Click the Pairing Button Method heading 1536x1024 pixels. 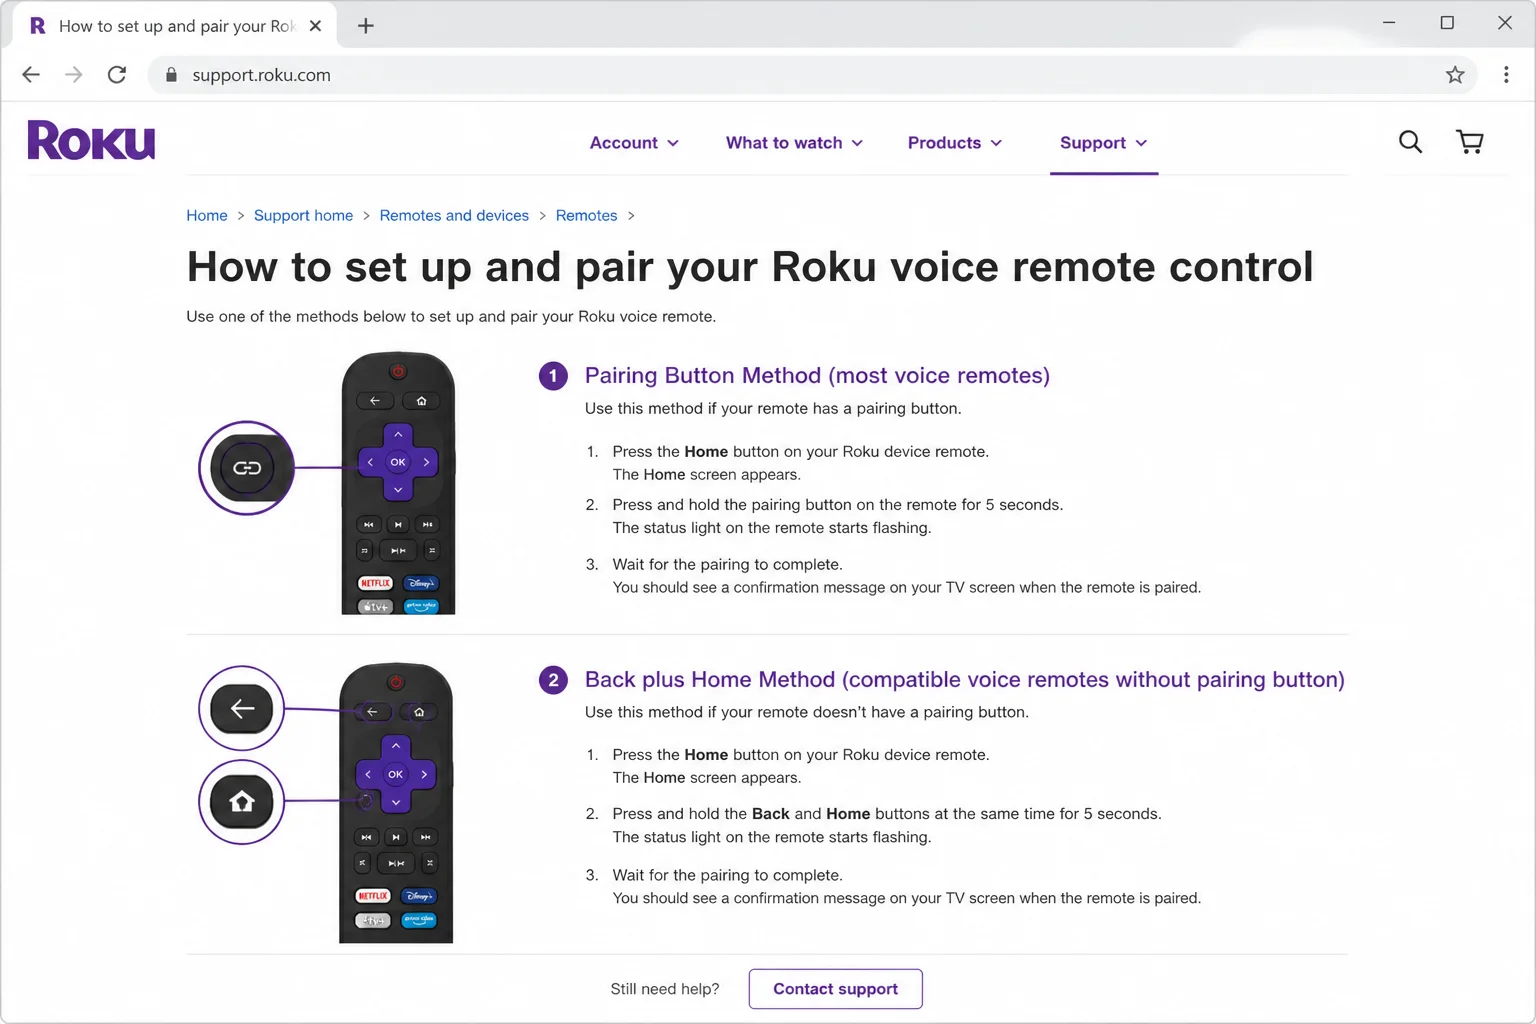click(x=817, y=376)
